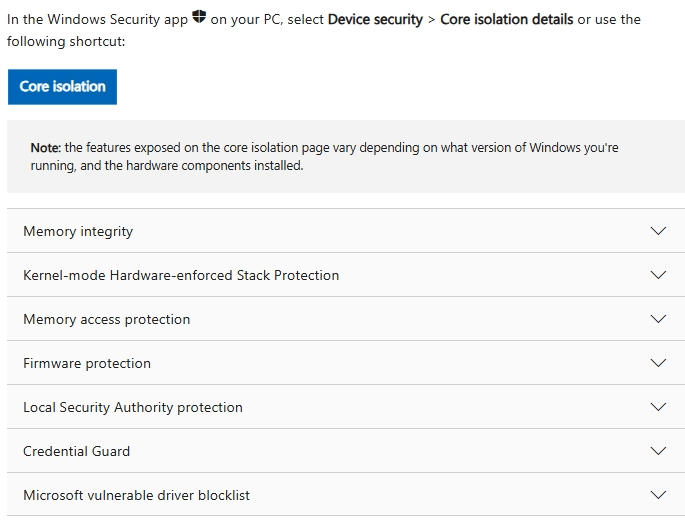The width and height of the screenshot is (685, 523).
Task: Expand the Memory integrity section title
Action: coord(78,231)
